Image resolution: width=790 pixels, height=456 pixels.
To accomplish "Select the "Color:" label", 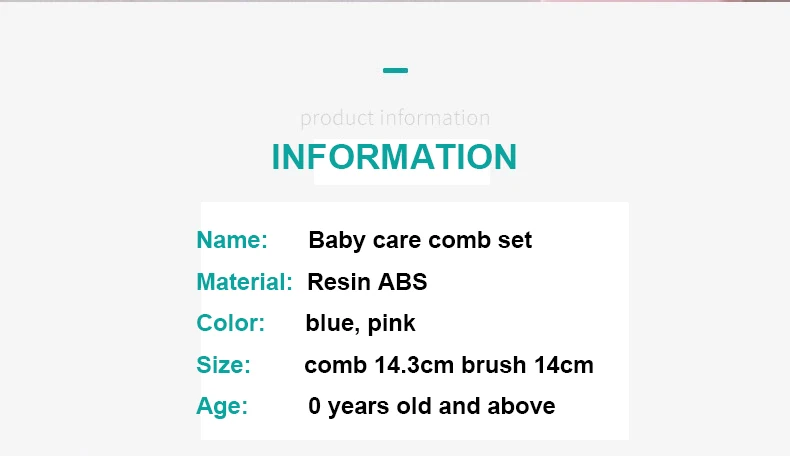I will pyautogui.click(x=231, y=323).
